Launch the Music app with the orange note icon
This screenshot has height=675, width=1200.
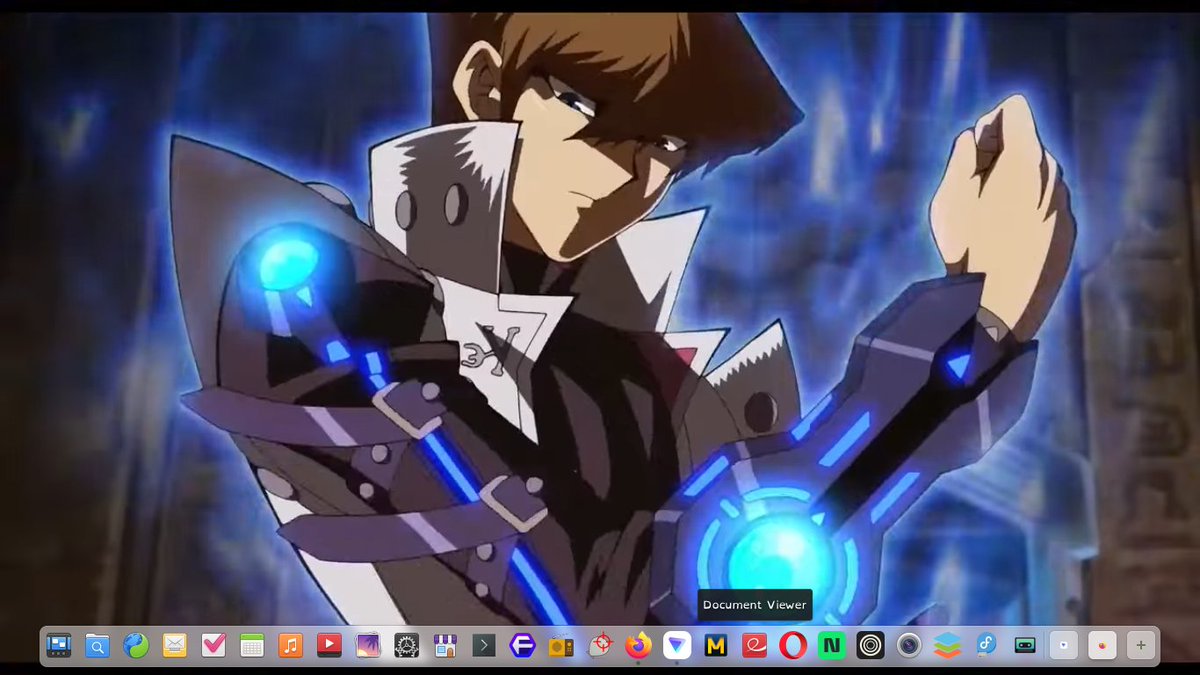point(290,646)
